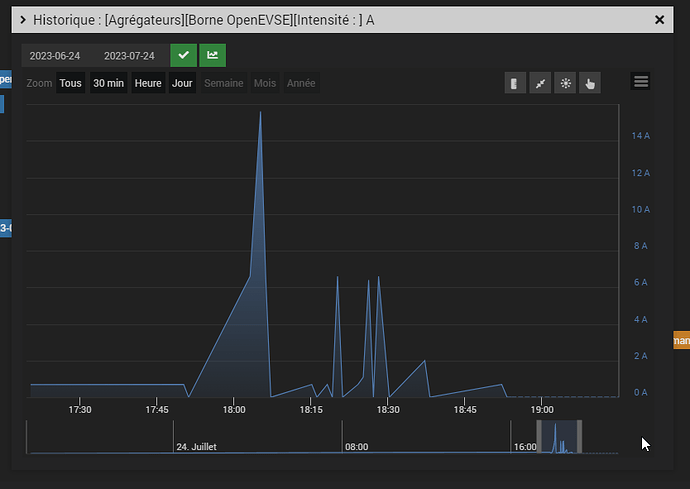Toggle the bar chart type icon
The width and height of the screenshot is (690, 489).
pyautogui.click(x=515, y=83)
